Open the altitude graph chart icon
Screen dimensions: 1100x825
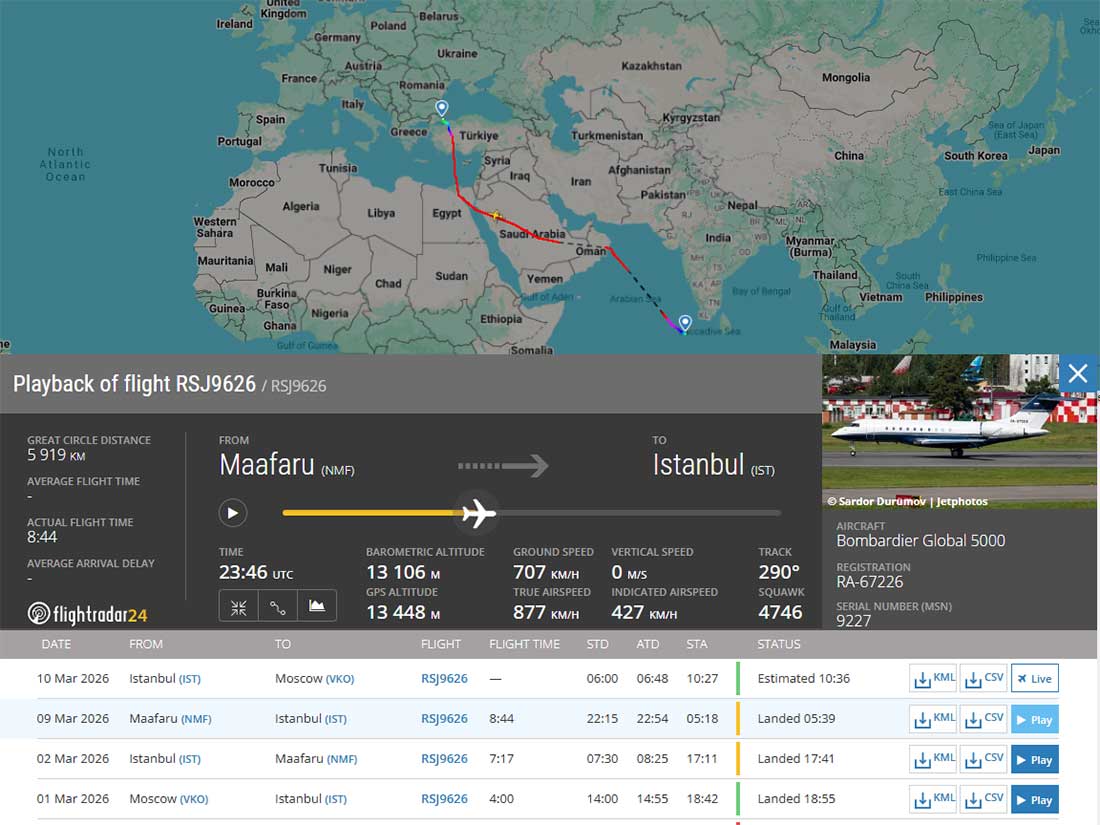click(317, 607)
